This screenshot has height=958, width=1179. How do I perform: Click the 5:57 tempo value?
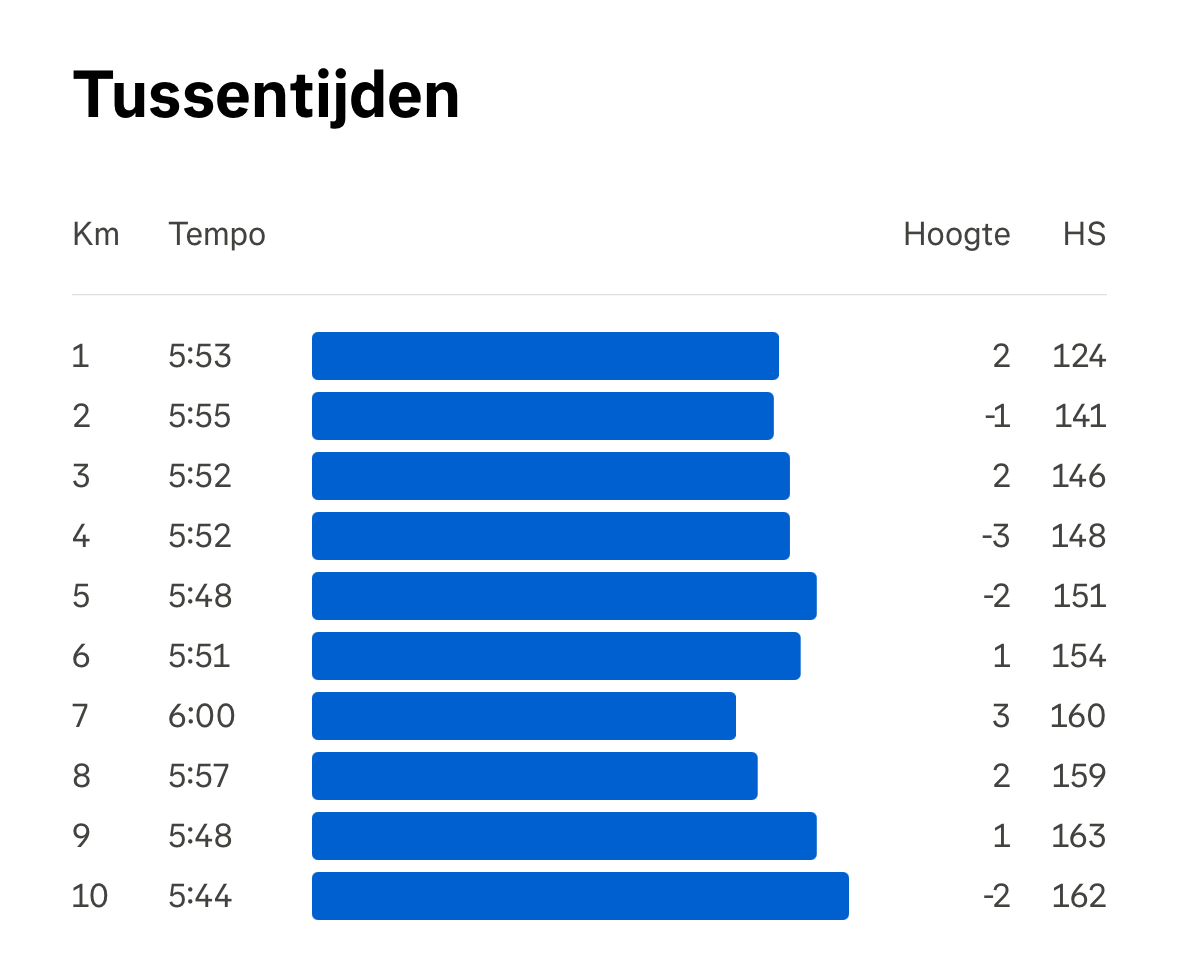coord(200,776)
